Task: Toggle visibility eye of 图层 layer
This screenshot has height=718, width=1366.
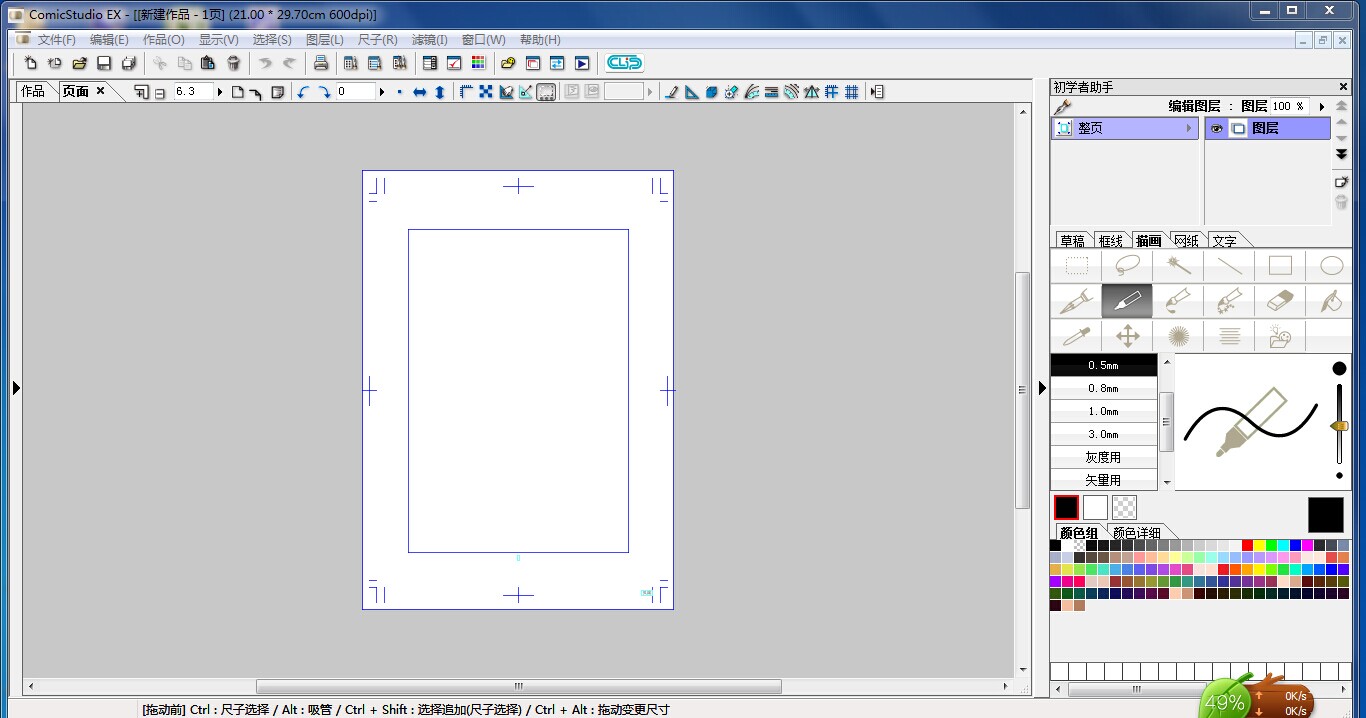Action: point(1217,129)
